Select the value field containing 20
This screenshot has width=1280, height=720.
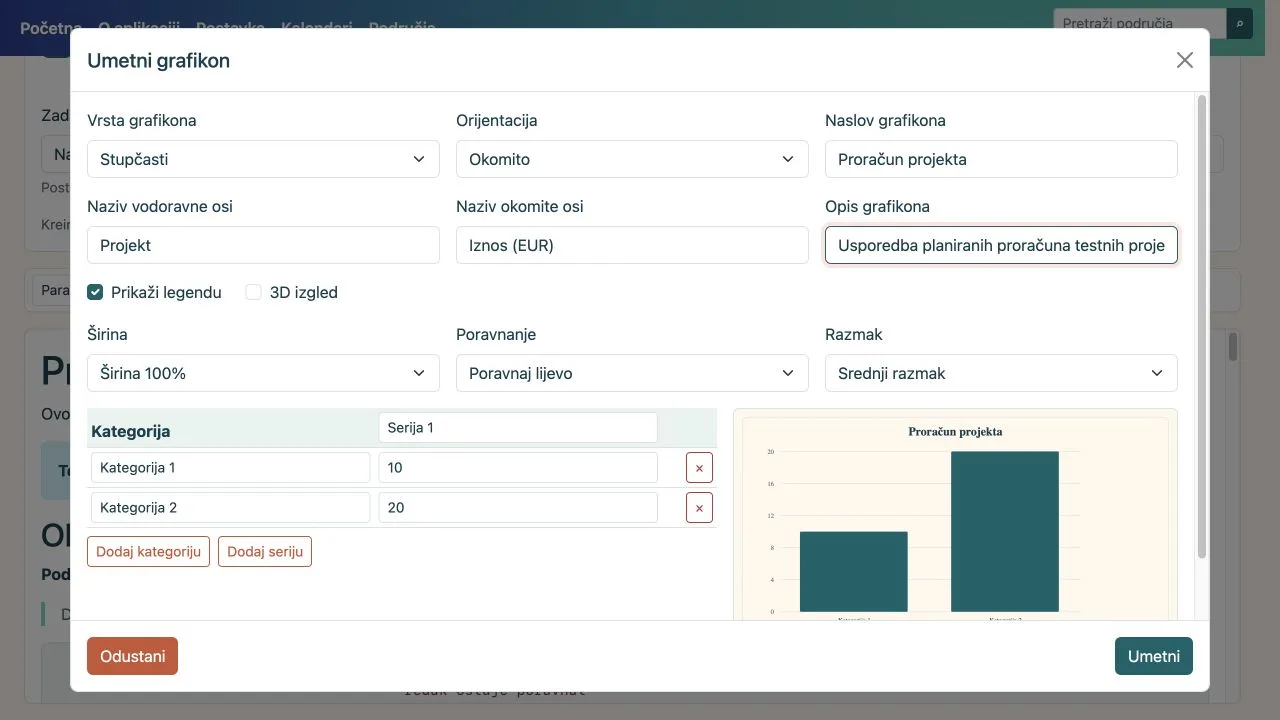pos(518,508)
